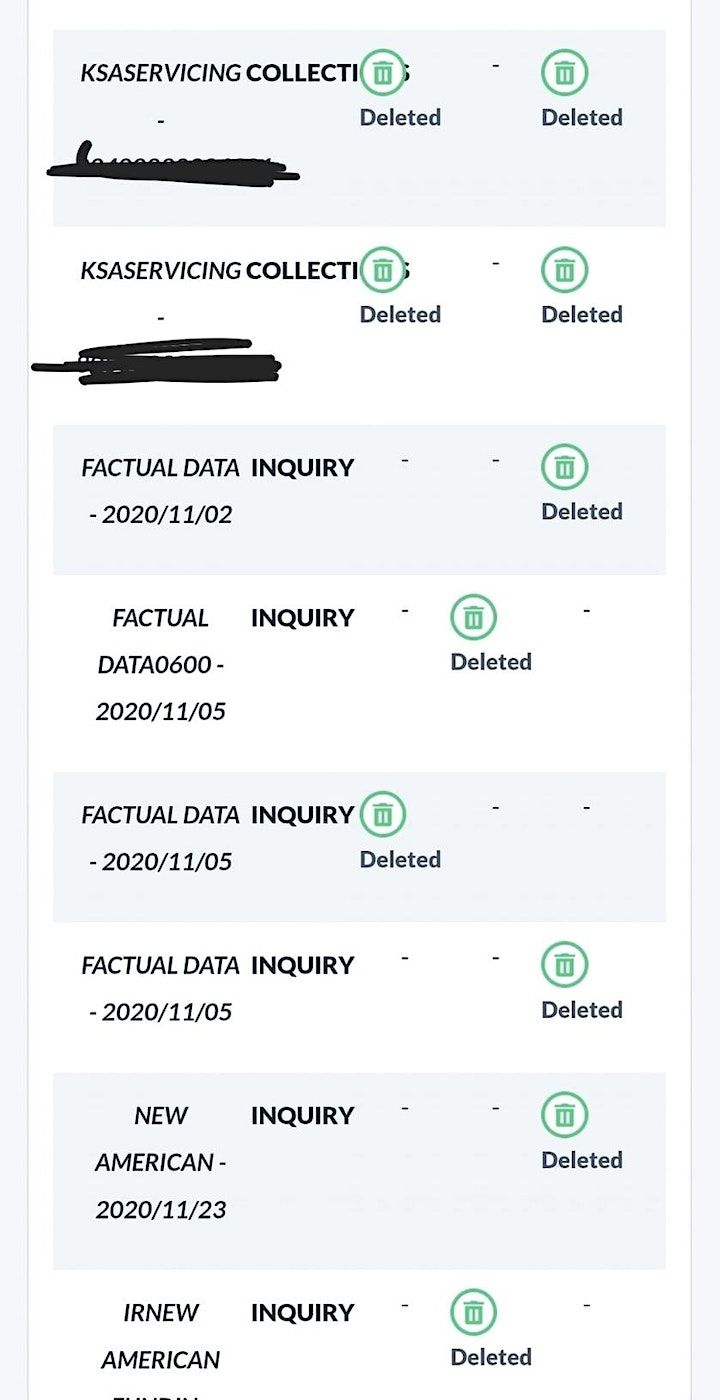Click rightmost trash icon in top KSASERVICING row
The width and height of the screenshot is (720, 1400).
[x=565, y=73]
